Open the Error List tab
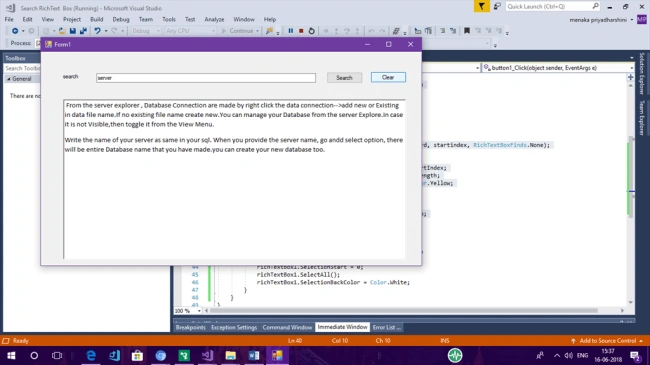The image size is (650, 365). coord(386,327)
